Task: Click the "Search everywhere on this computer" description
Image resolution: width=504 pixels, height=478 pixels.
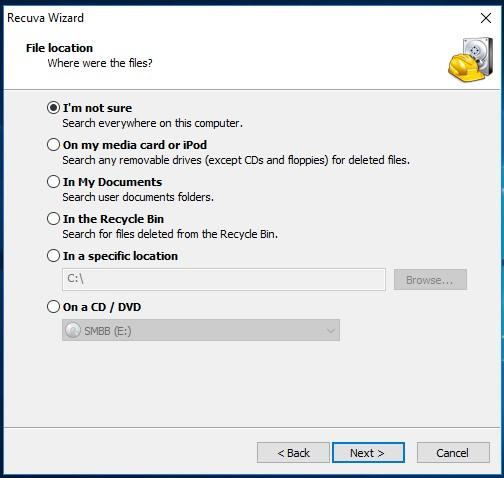Action: [x=153, y=123]
